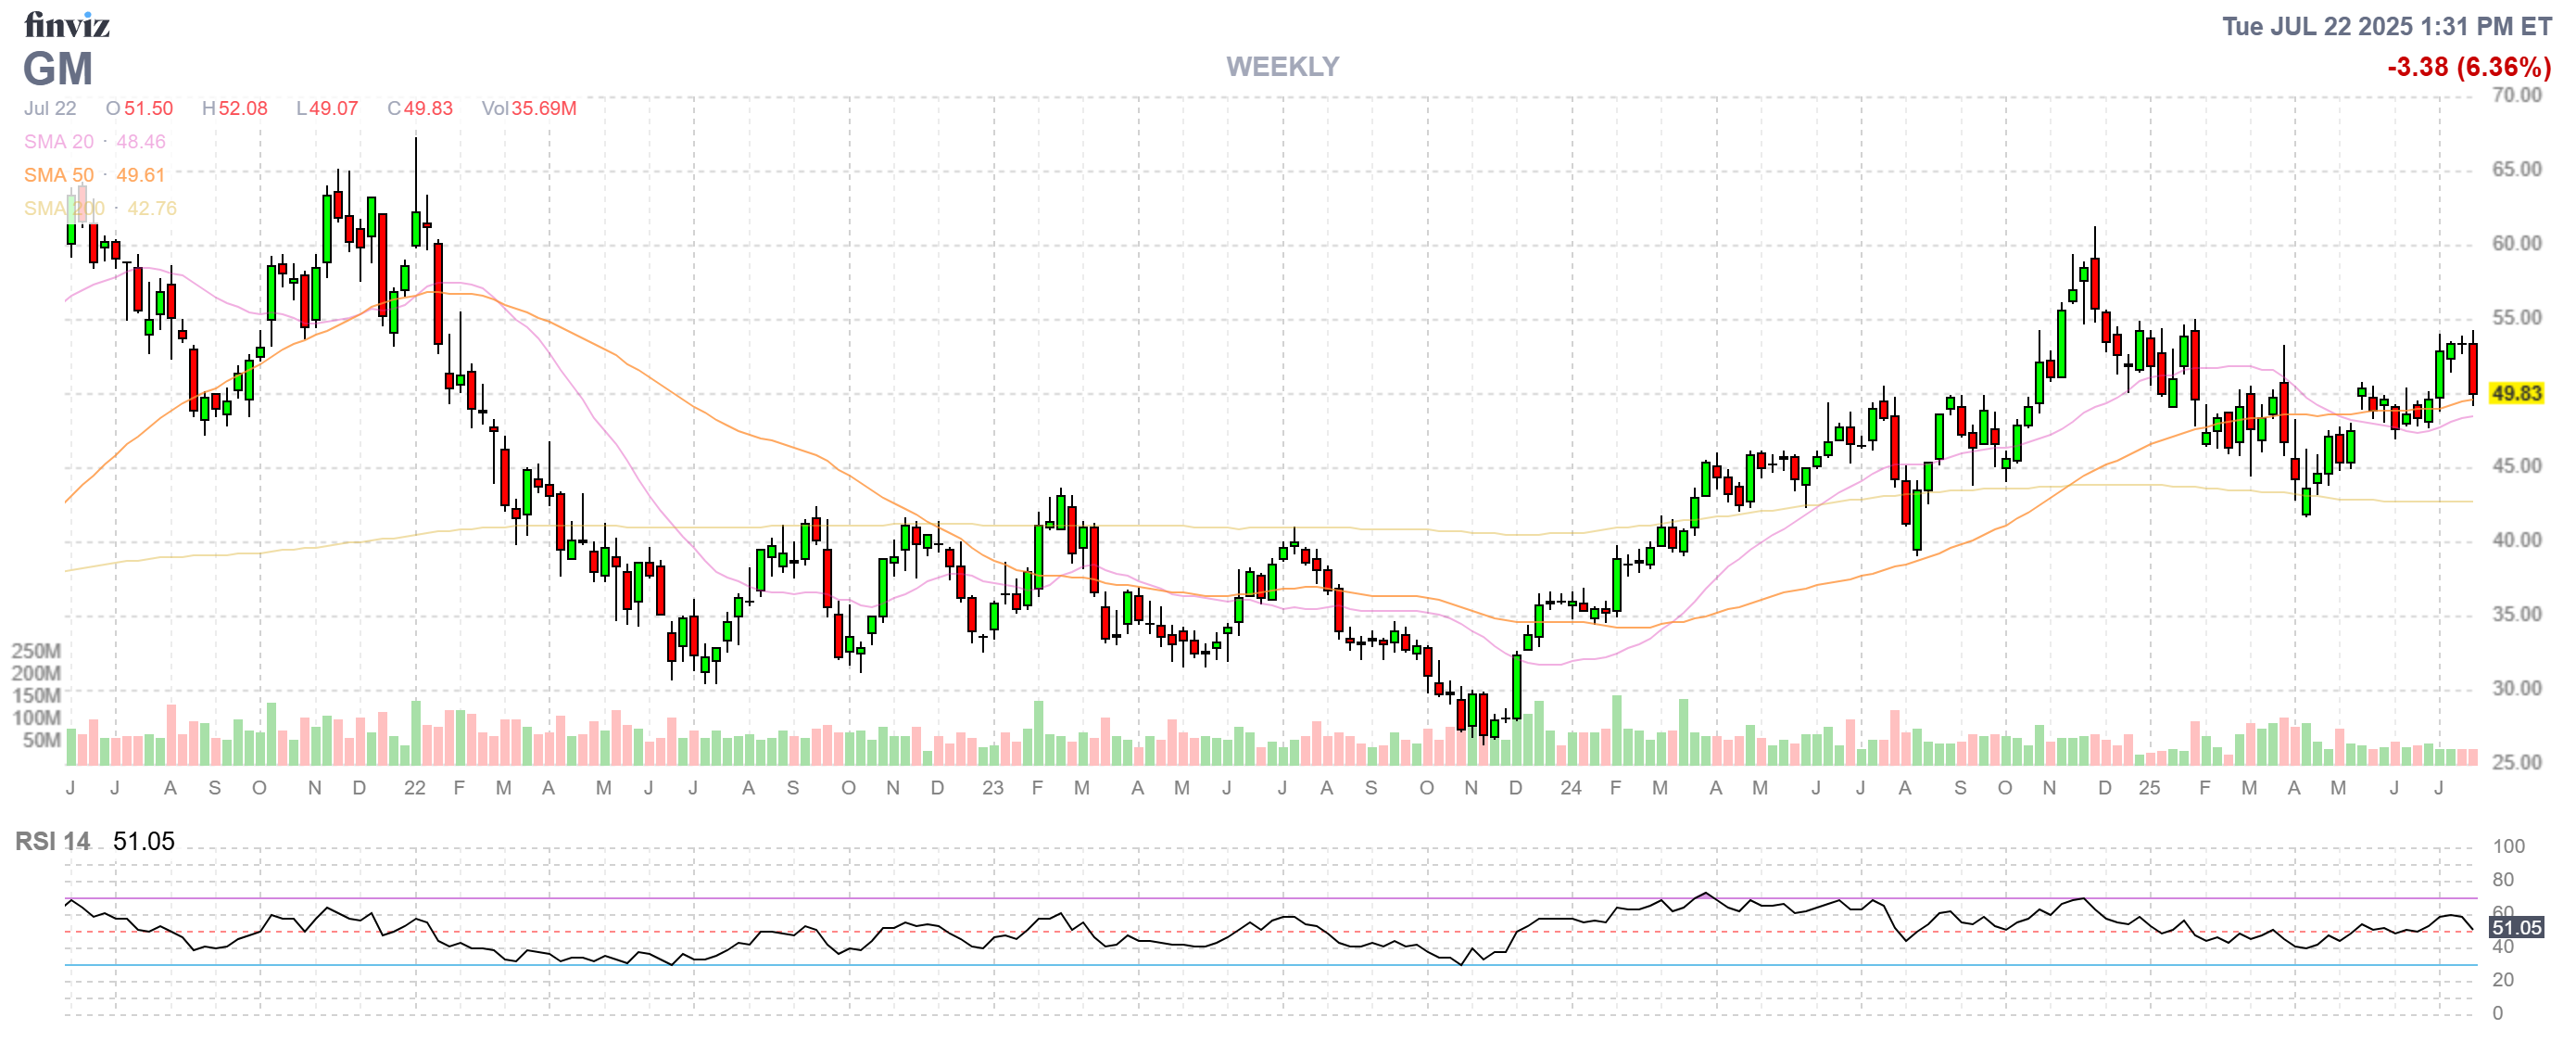The image size is (2576, 1042).
Task: Click the dark 51.05 RSI value tag
Action: coord(2516,928)
